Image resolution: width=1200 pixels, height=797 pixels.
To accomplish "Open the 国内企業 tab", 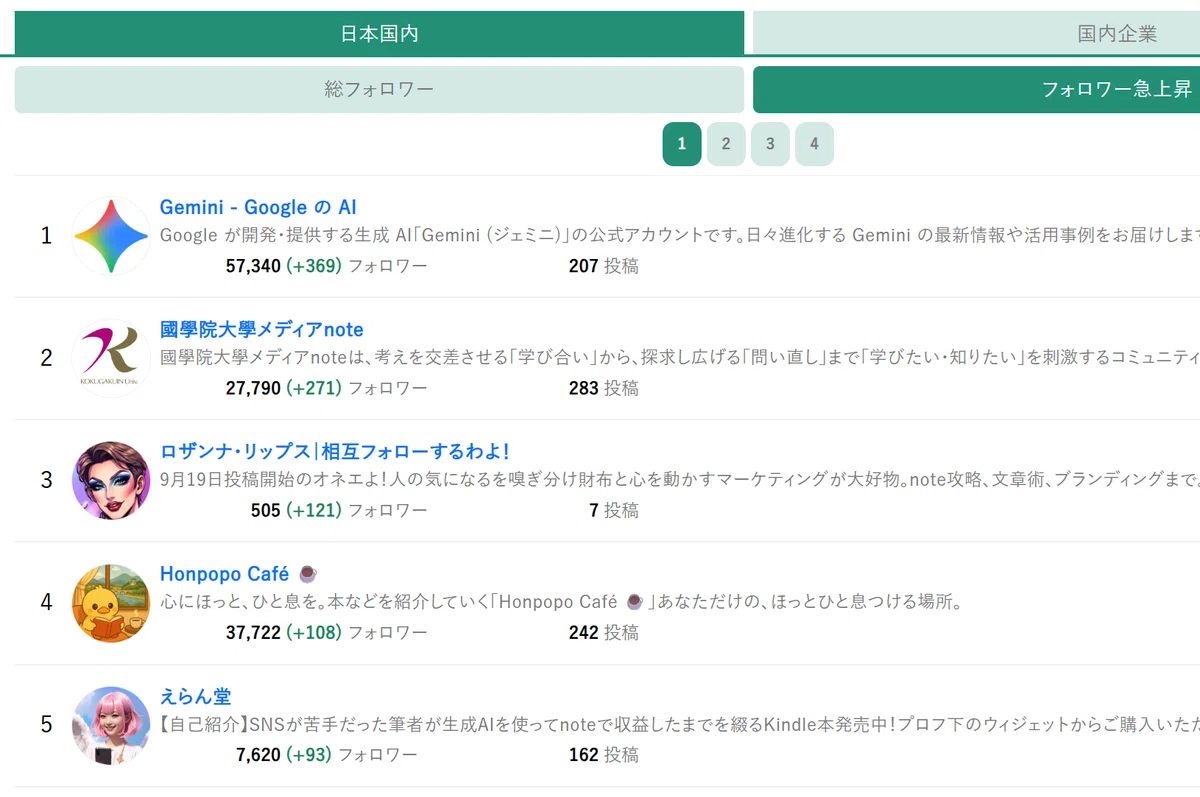I will tap(976, 33).
